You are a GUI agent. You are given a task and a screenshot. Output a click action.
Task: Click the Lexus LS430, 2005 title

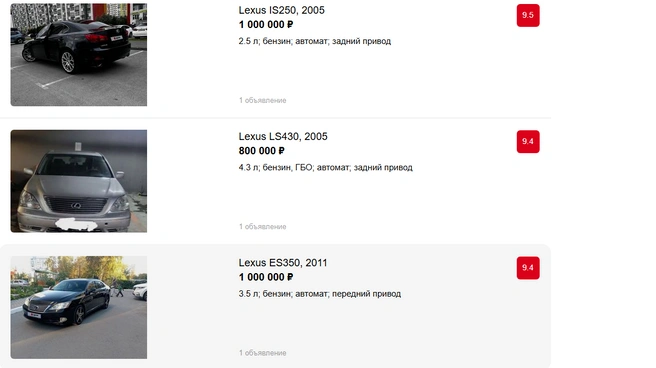click(x=283, y=136)
